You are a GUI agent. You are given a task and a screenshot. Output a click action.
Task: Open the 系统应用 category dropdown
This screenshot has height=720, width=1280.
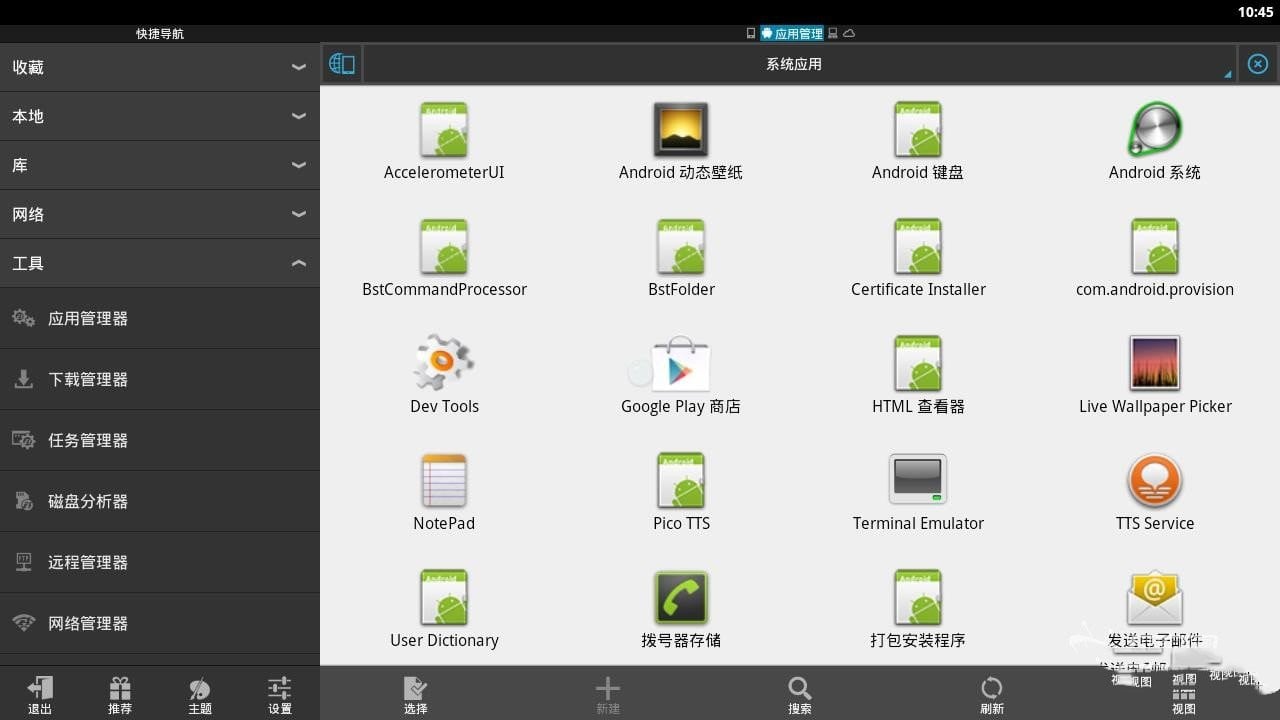coord(799,64)
